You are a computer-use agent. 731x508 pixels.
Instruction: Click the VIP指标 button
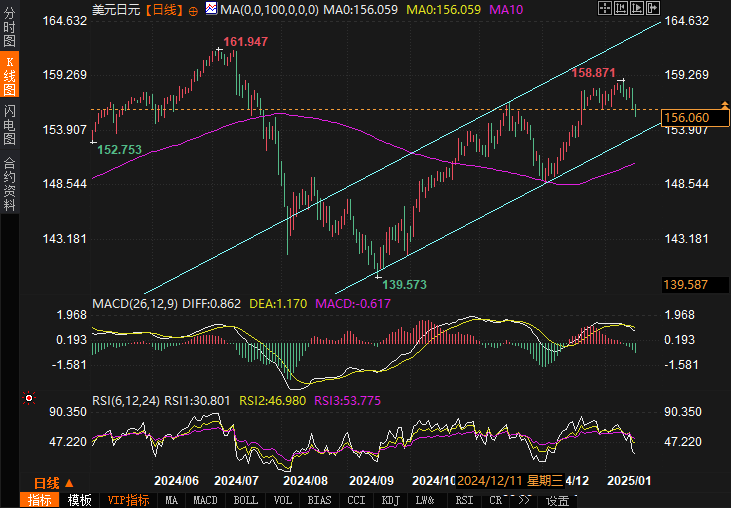pyautogui.click(x=128, y=500)
